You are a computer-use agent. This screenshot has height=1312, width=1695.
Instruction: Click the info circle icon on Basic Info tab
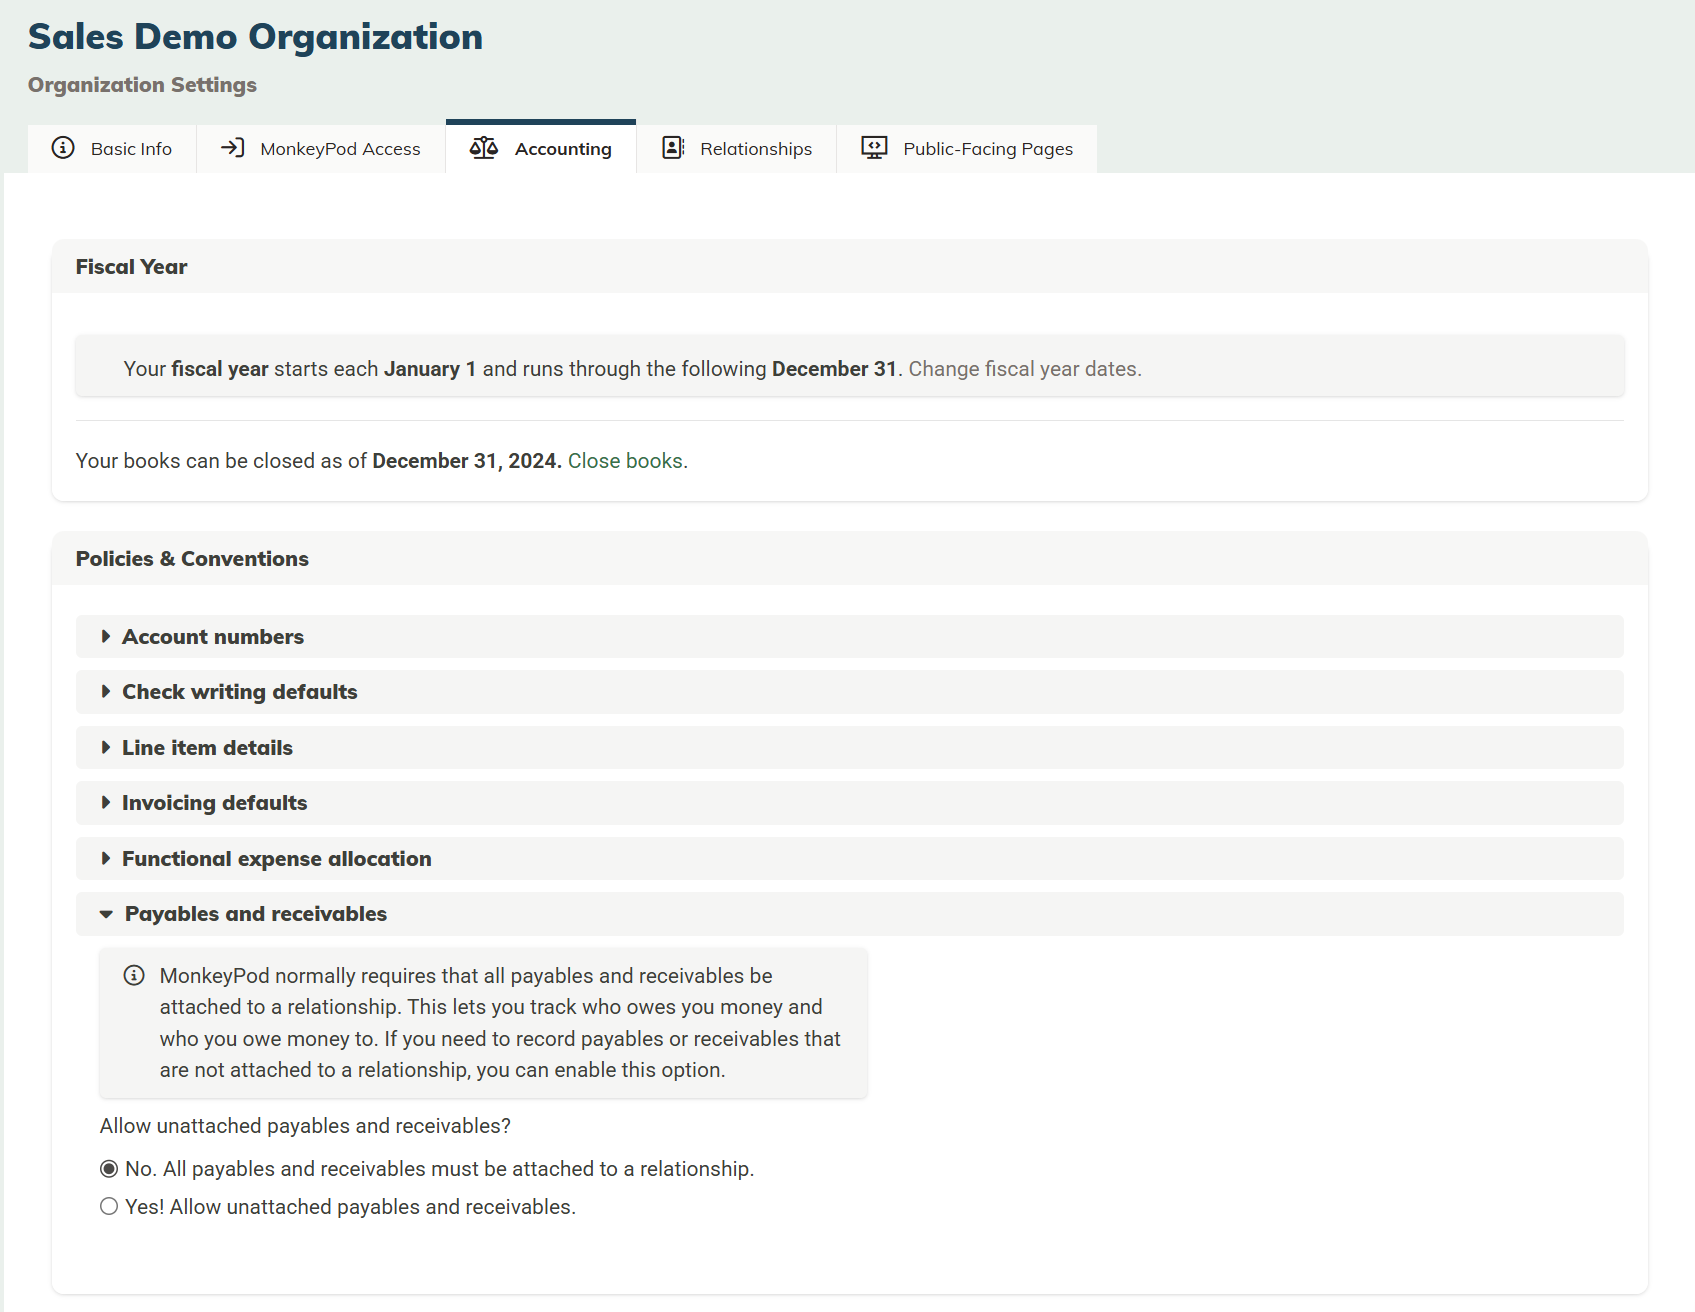(63, 148)
